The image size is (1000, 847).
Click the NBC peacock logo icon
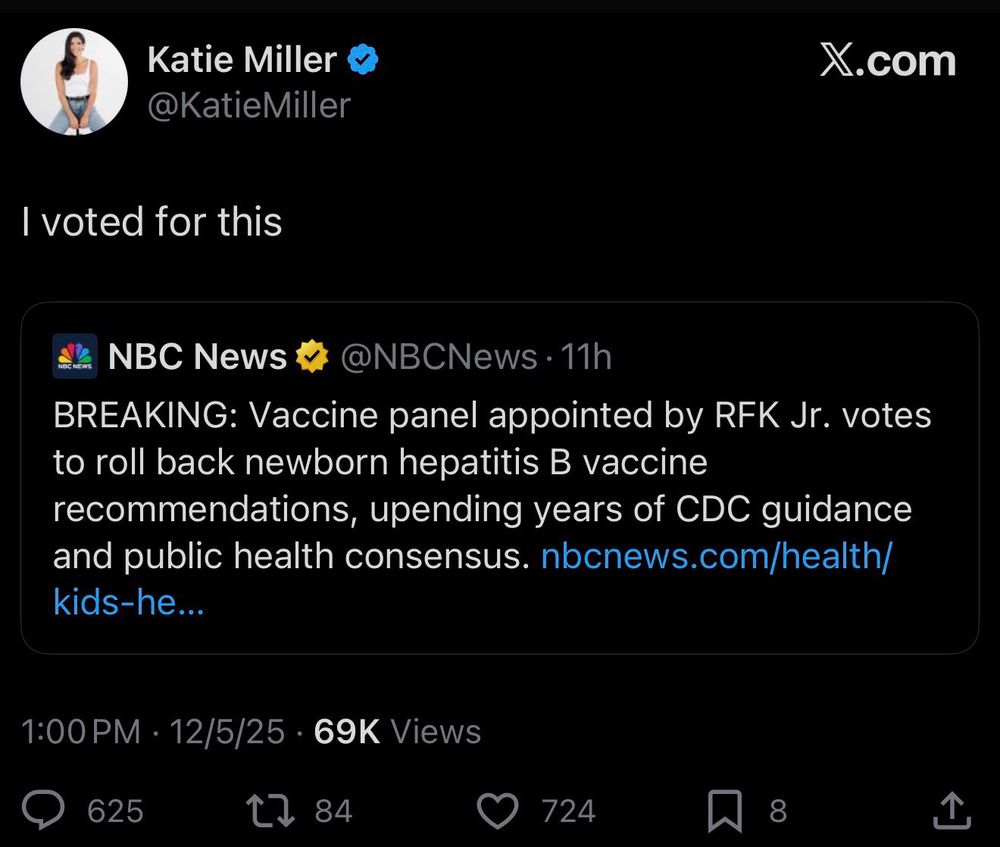click(75, 356)
